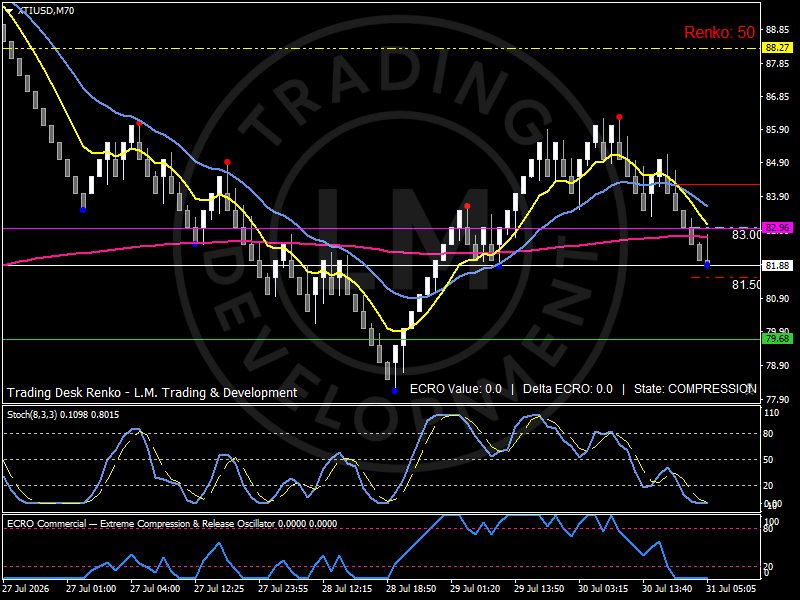Click the 30 Jul 03:15 time label
800x600 pixels.
tap(603, 588)
